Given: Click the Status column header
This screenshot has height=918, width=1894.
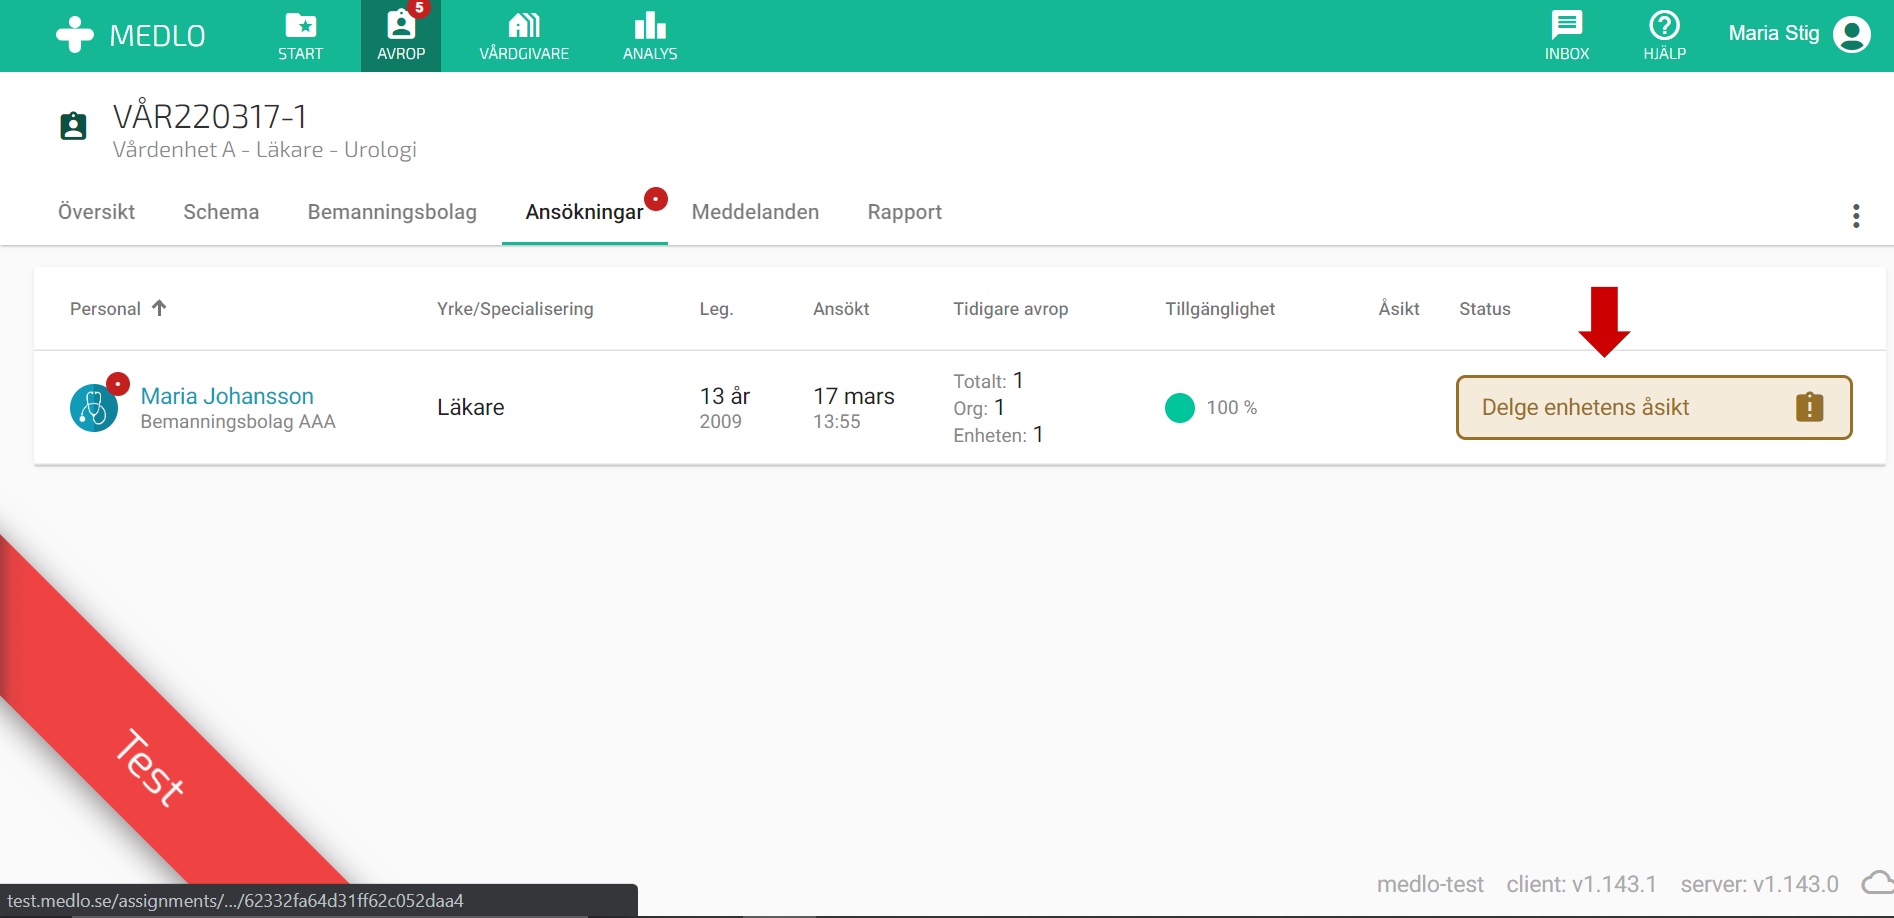Looking at the screenshot, I should click(x=1485, y=309).
